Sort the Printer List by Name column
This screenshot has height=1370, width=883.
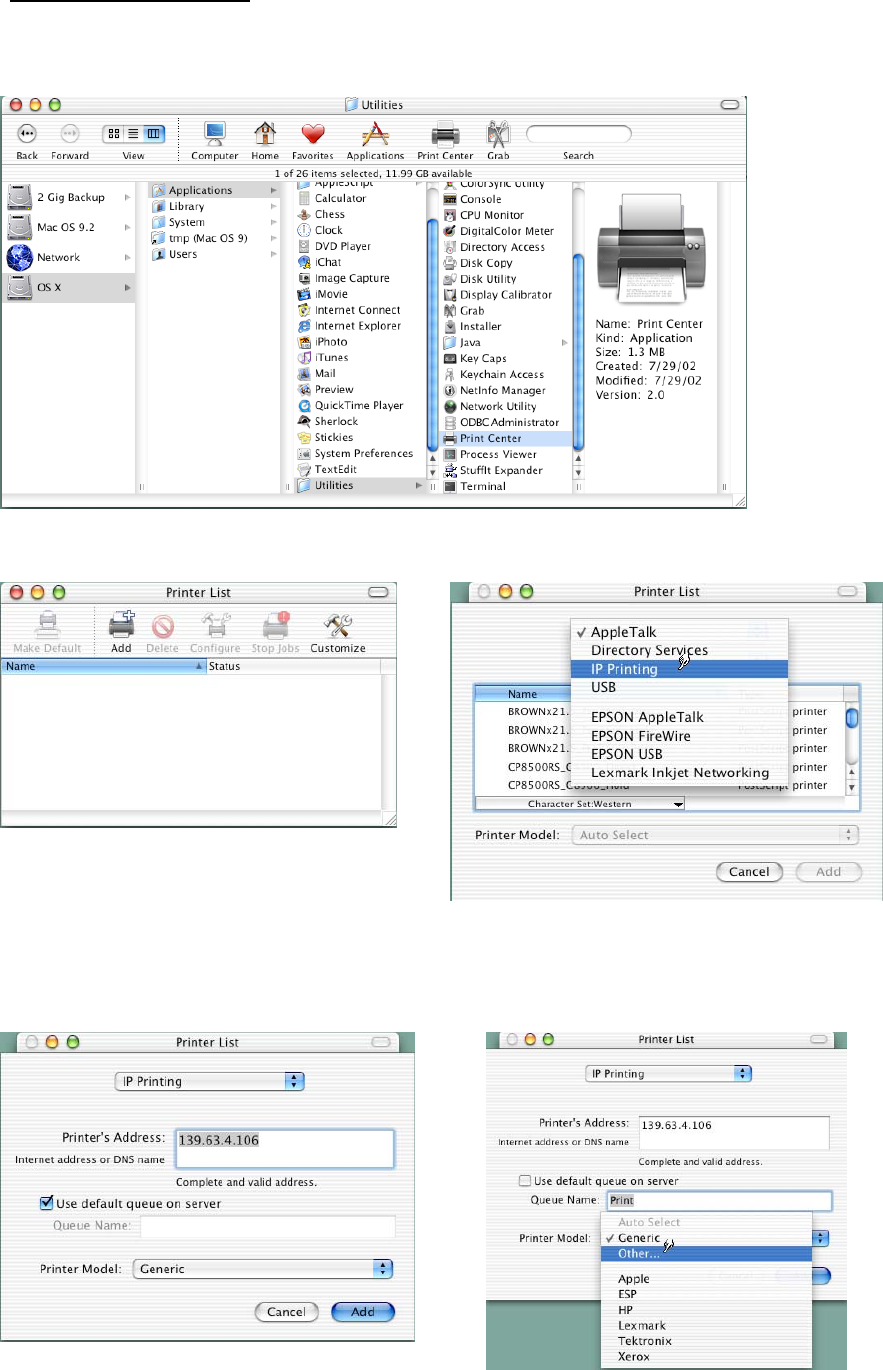[x=104, y=666]
